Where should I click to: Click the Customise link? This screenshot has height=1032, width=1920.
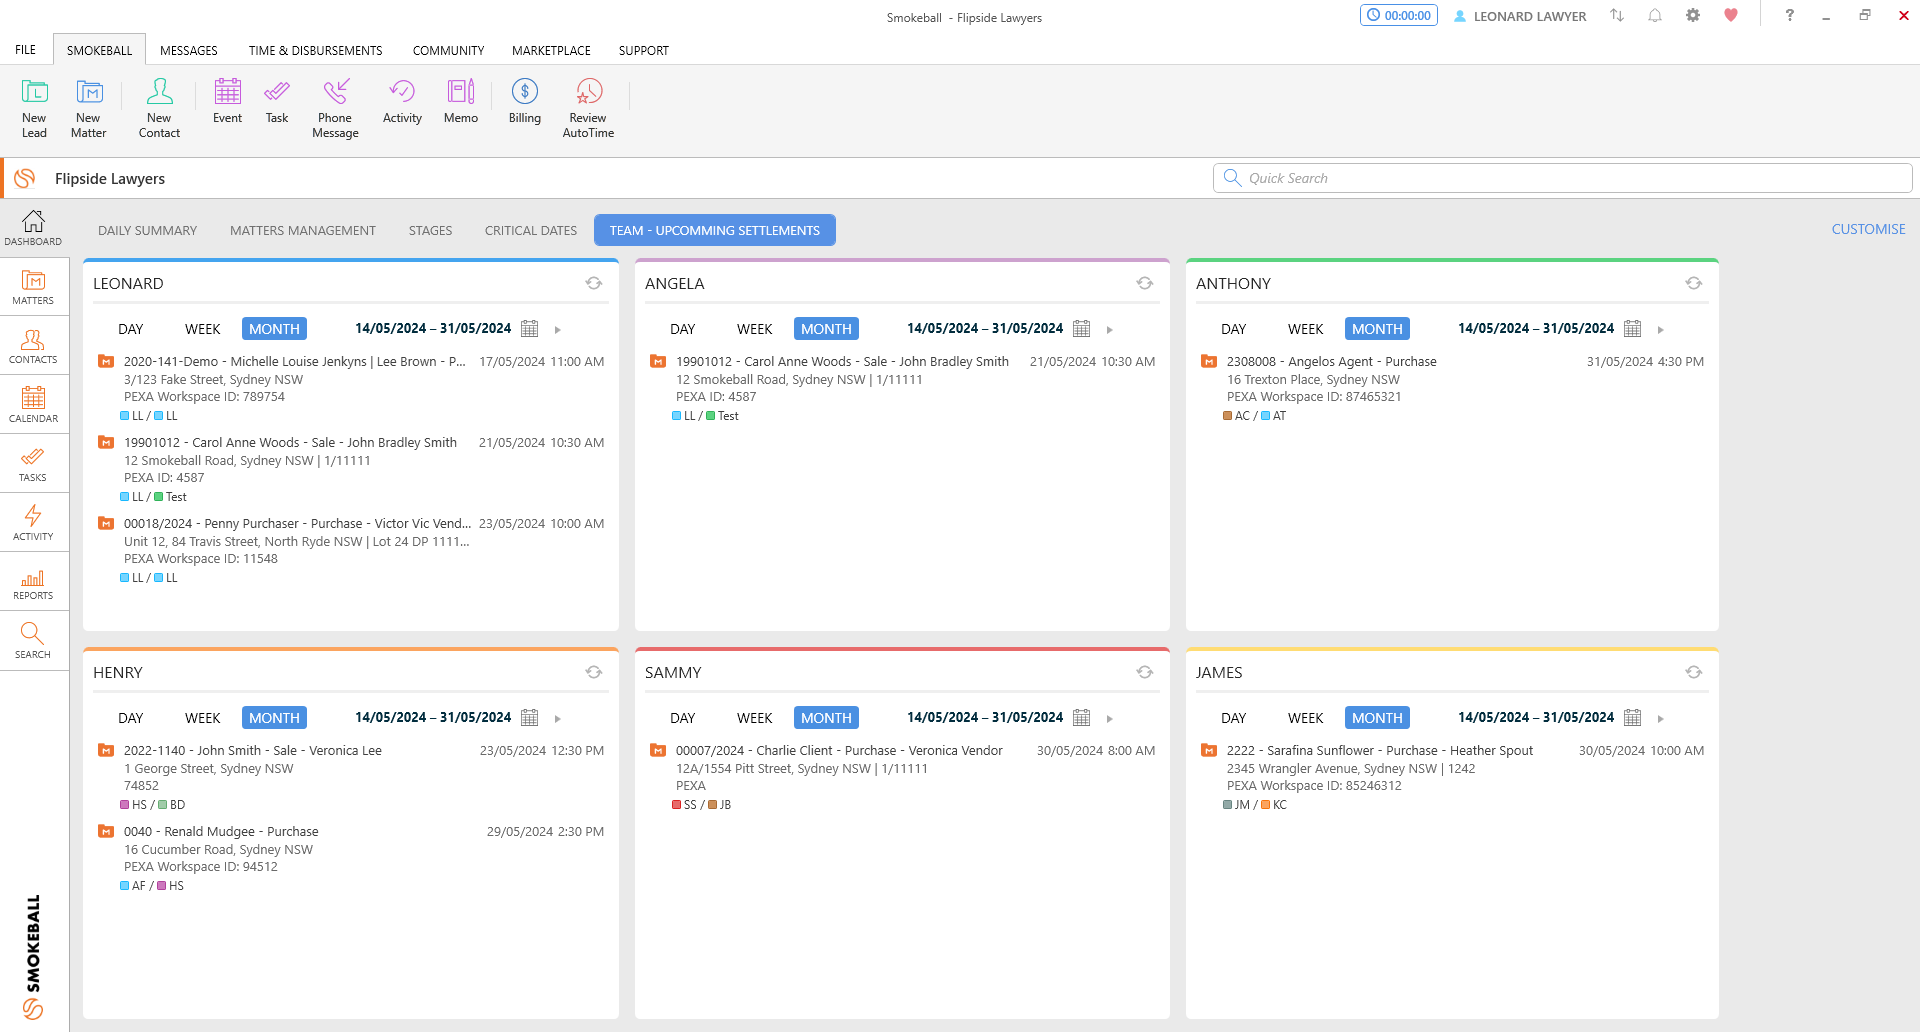coord(1869,230)
